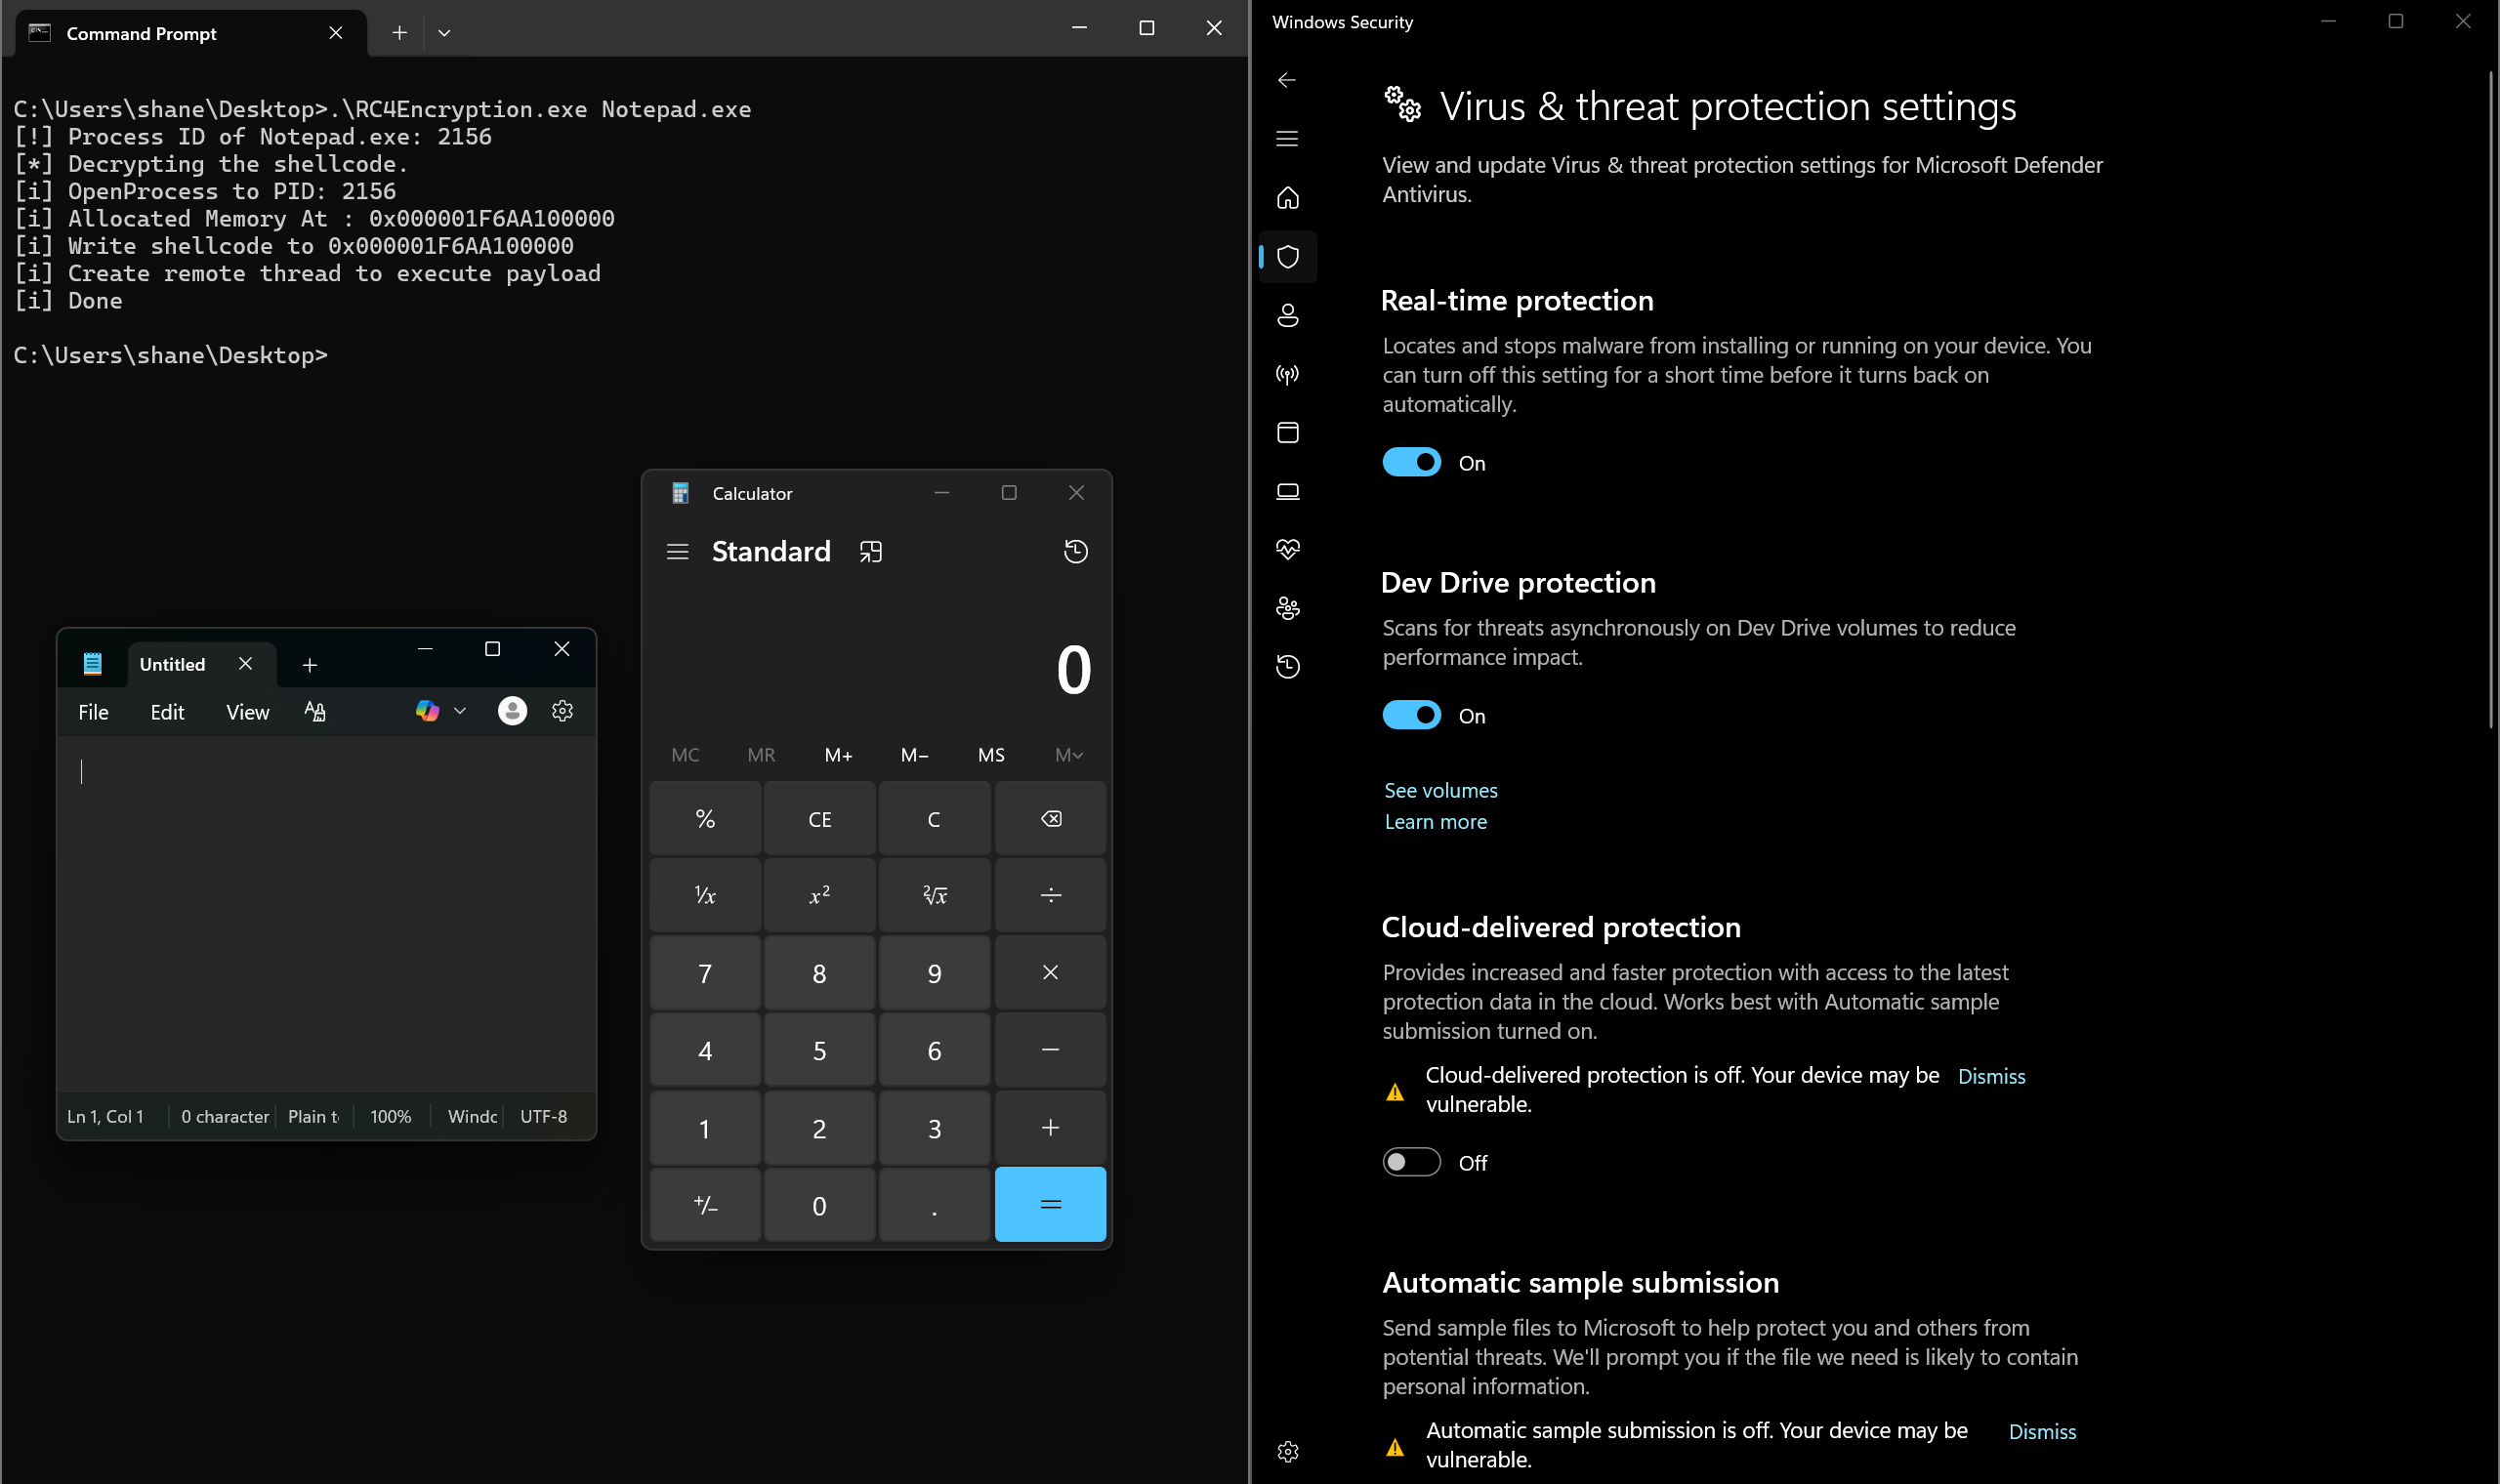Open Account protection sidebar icon

click(1288, 316)
